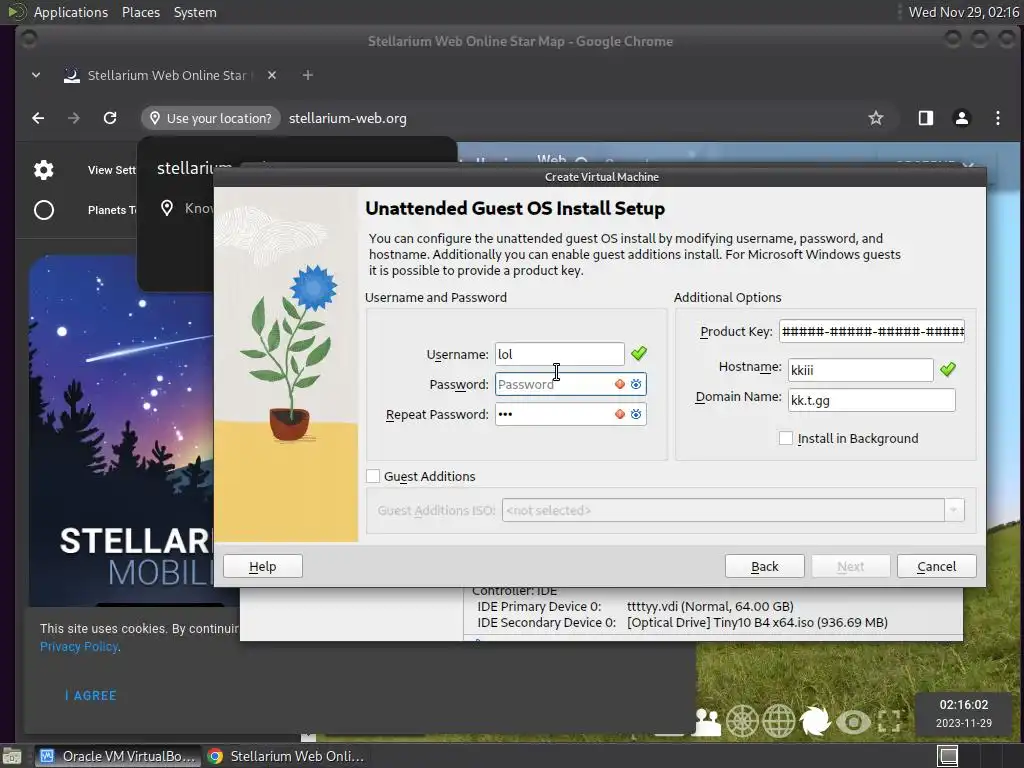Click Tiny10 B4 x64.iso optical drive text
The height and width of the screenshot is (768, 1024).
click(x=757, y=622)
